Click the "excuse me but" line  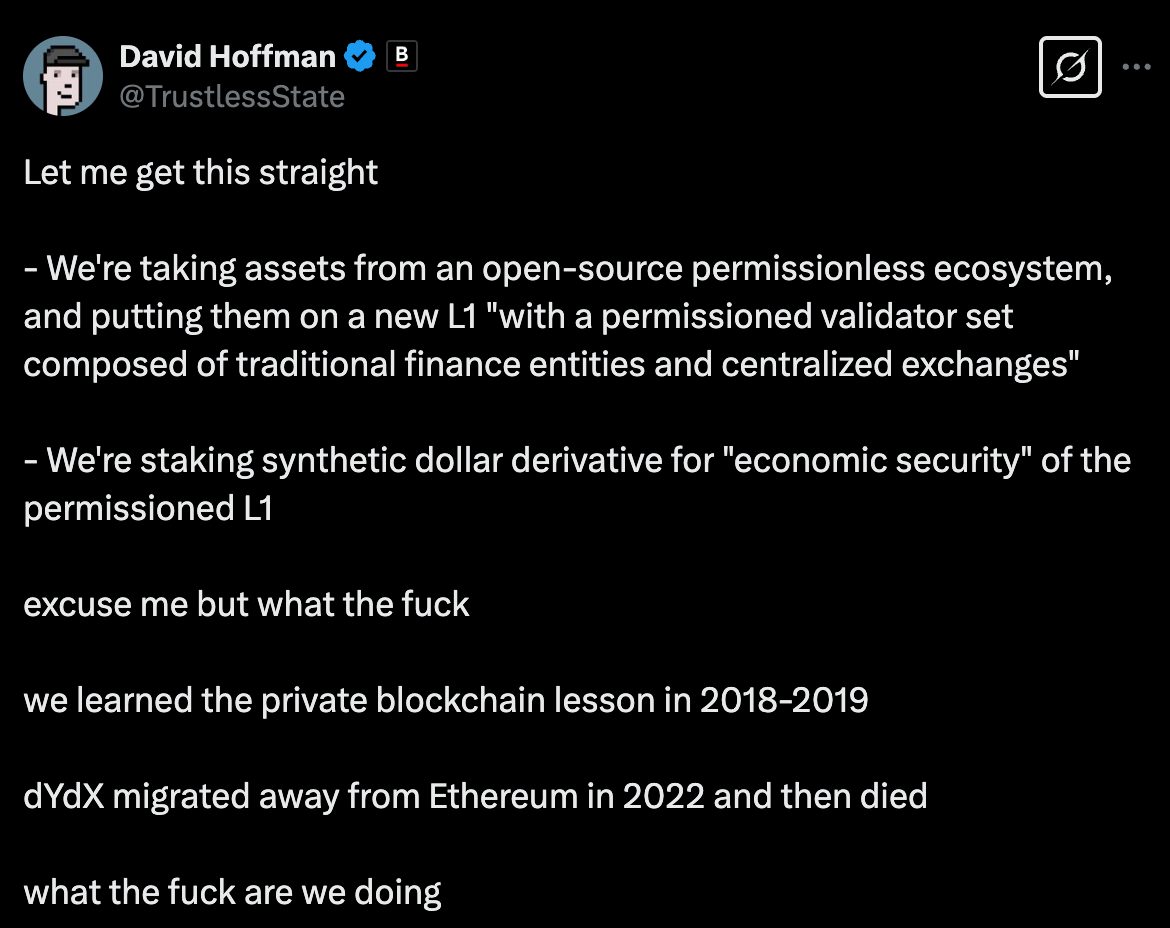pyautogui.click(x=246, y=605)
